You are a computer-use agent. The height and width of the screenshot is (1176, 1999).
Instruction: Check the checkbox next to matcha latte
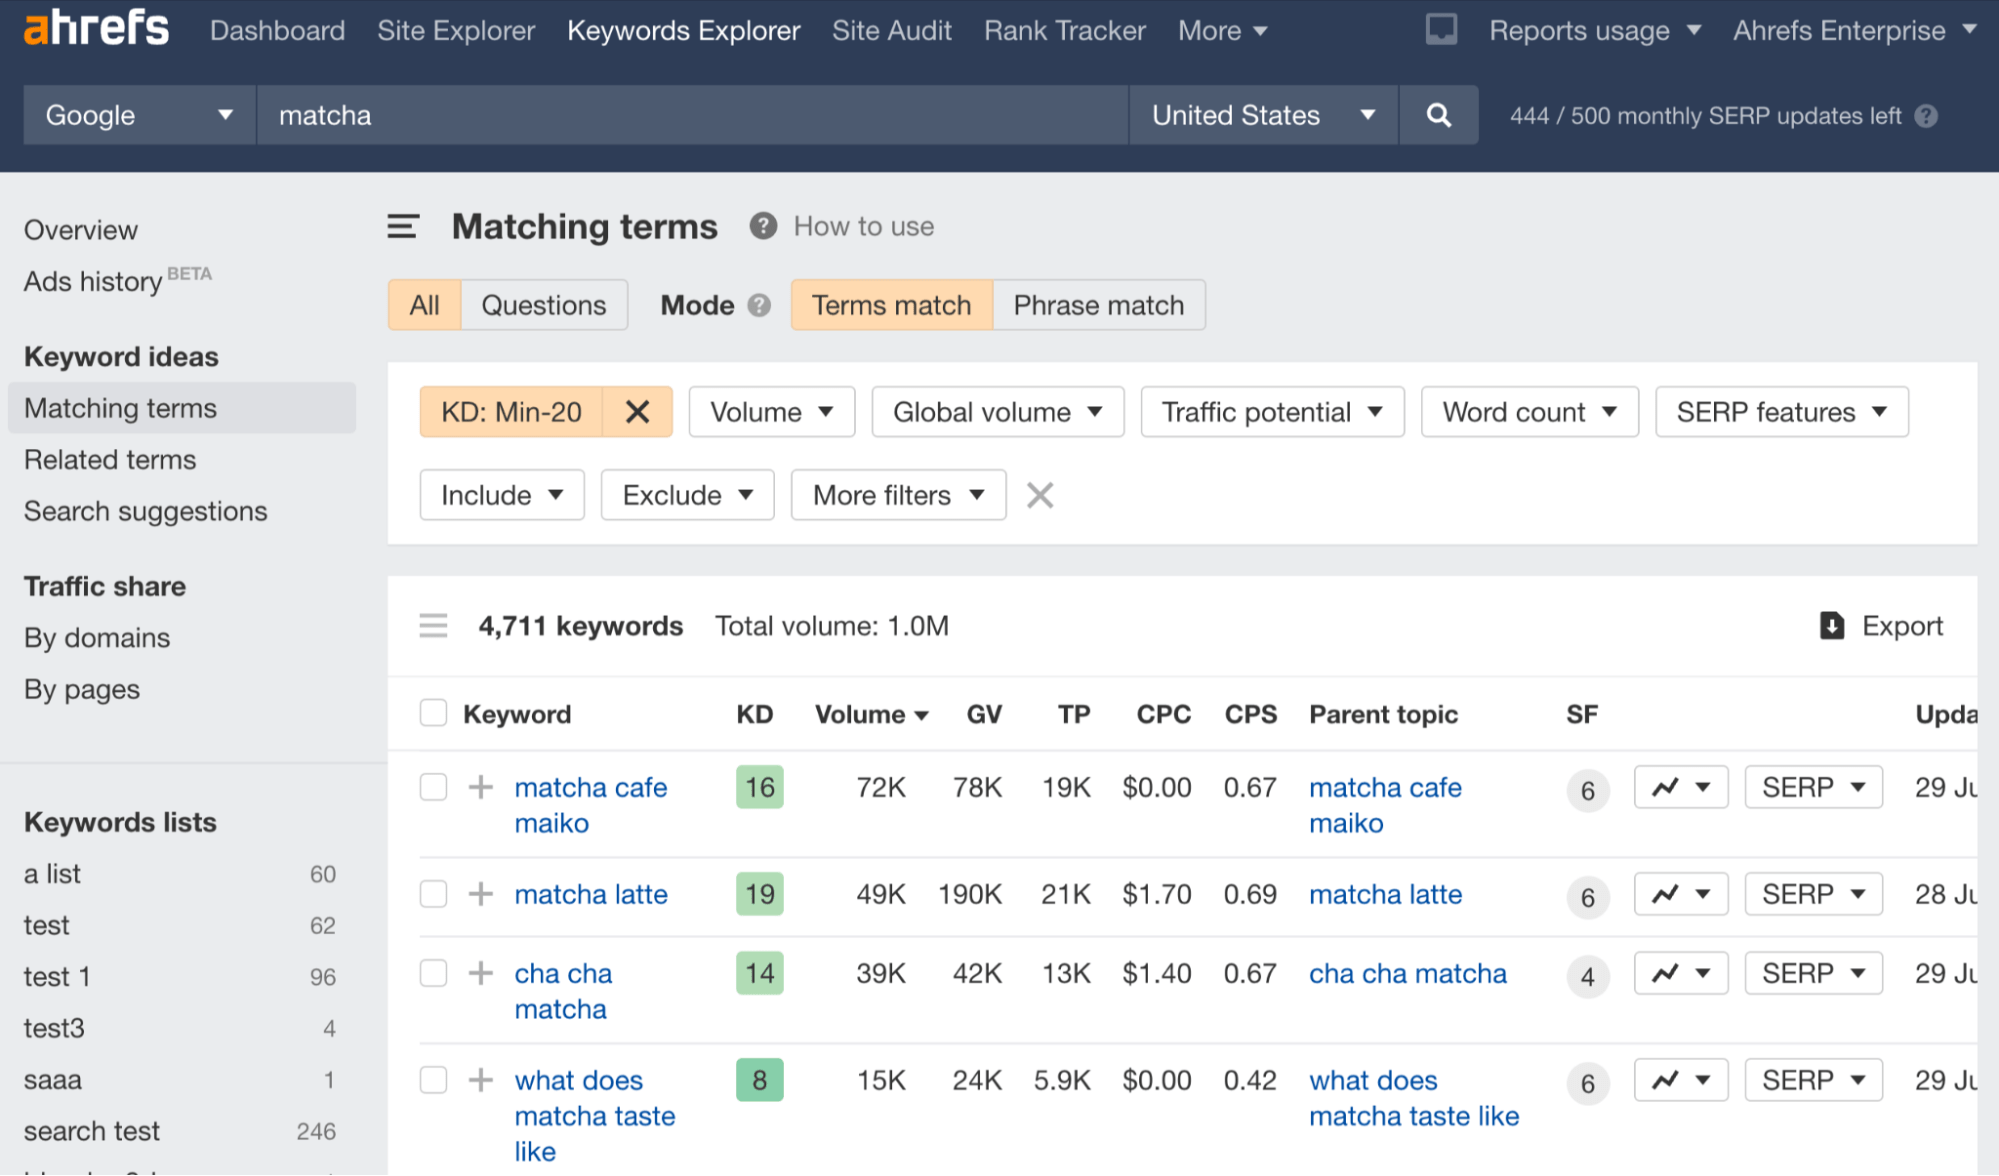tap(435, 892)
